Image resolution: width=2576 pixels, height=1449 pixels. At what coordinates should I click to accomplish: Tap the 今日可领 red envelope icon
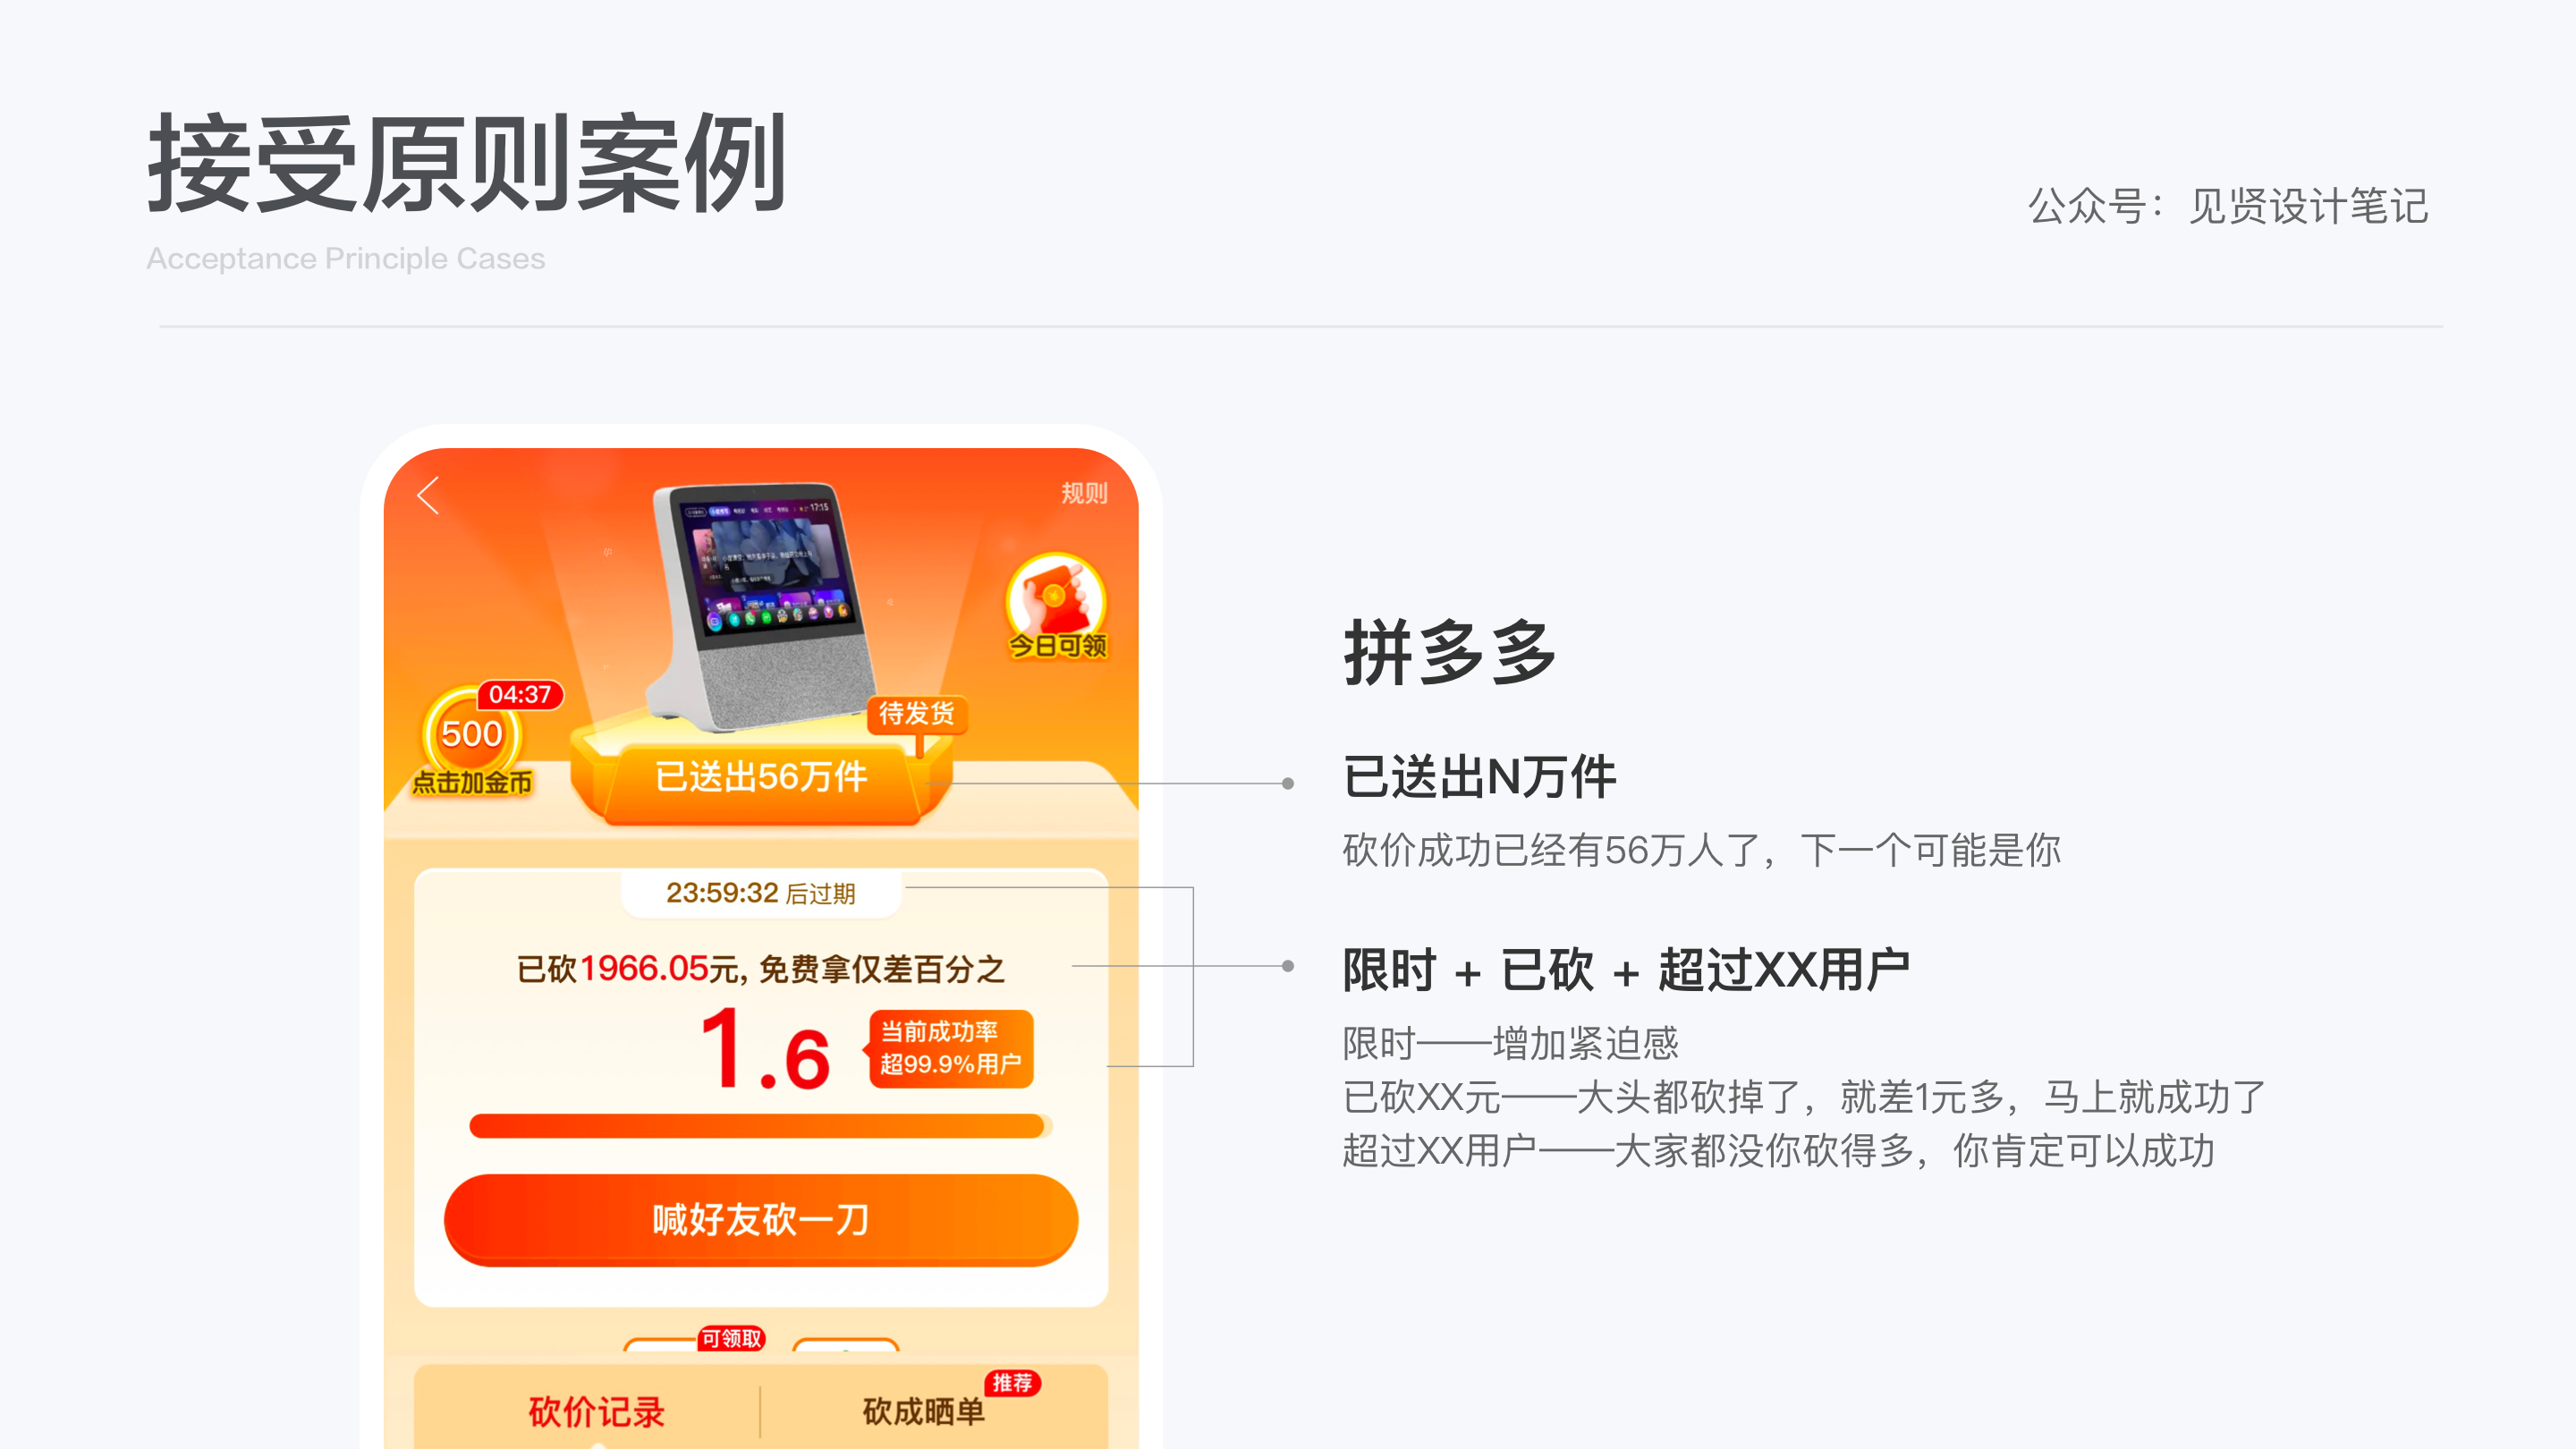point(1057,606)
